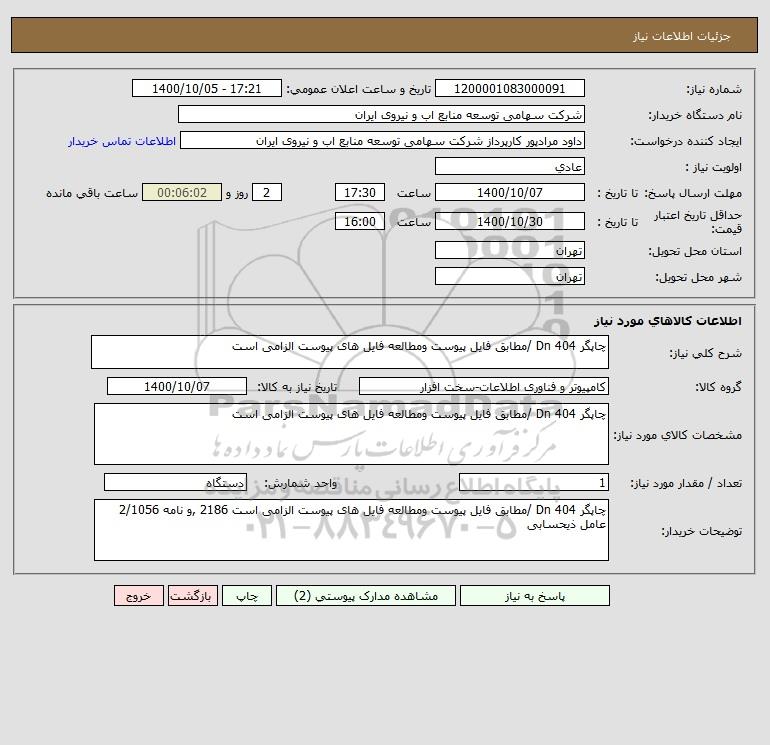Open 'مشاهده مدارک پیوستی (2)' attachments
Viewport: 770px width, 745px height.
(x=366, y=596)
